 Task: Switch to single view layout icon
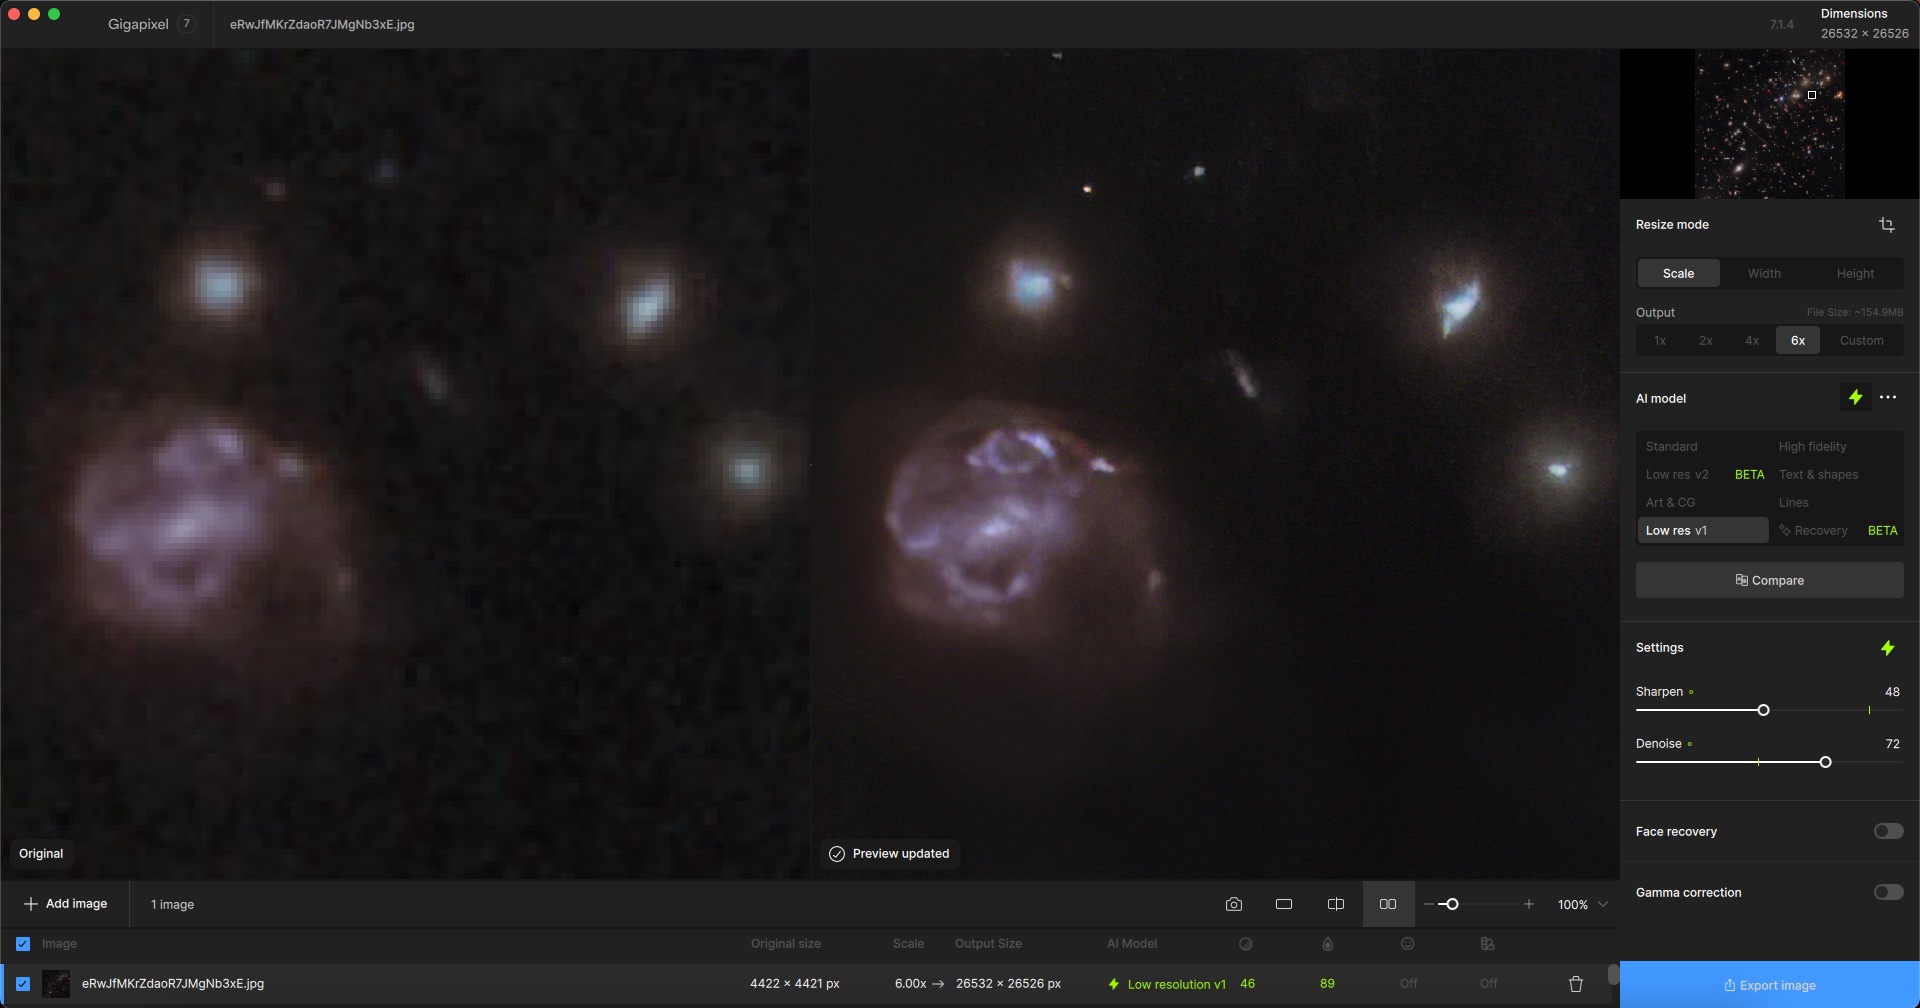point(1284,904)
